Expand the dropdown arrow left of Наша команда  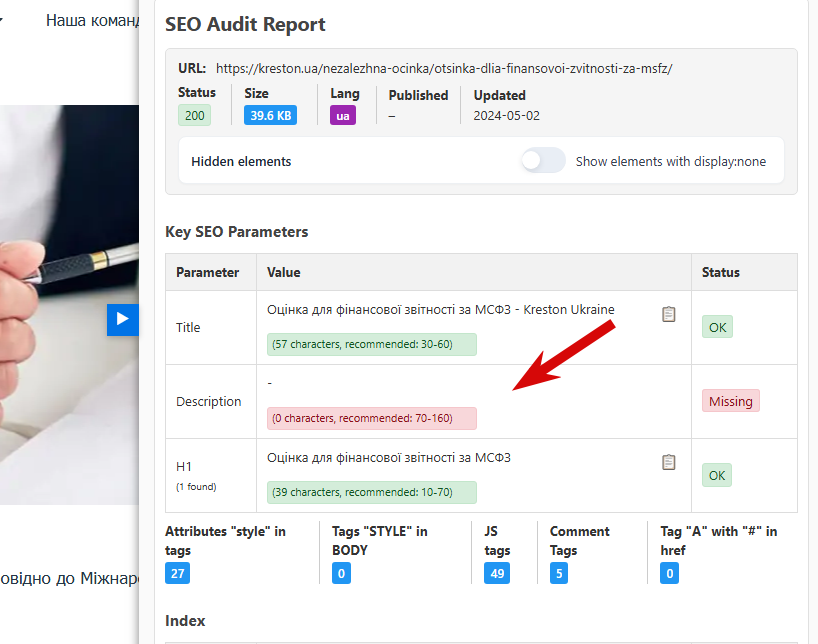(2, 20)
